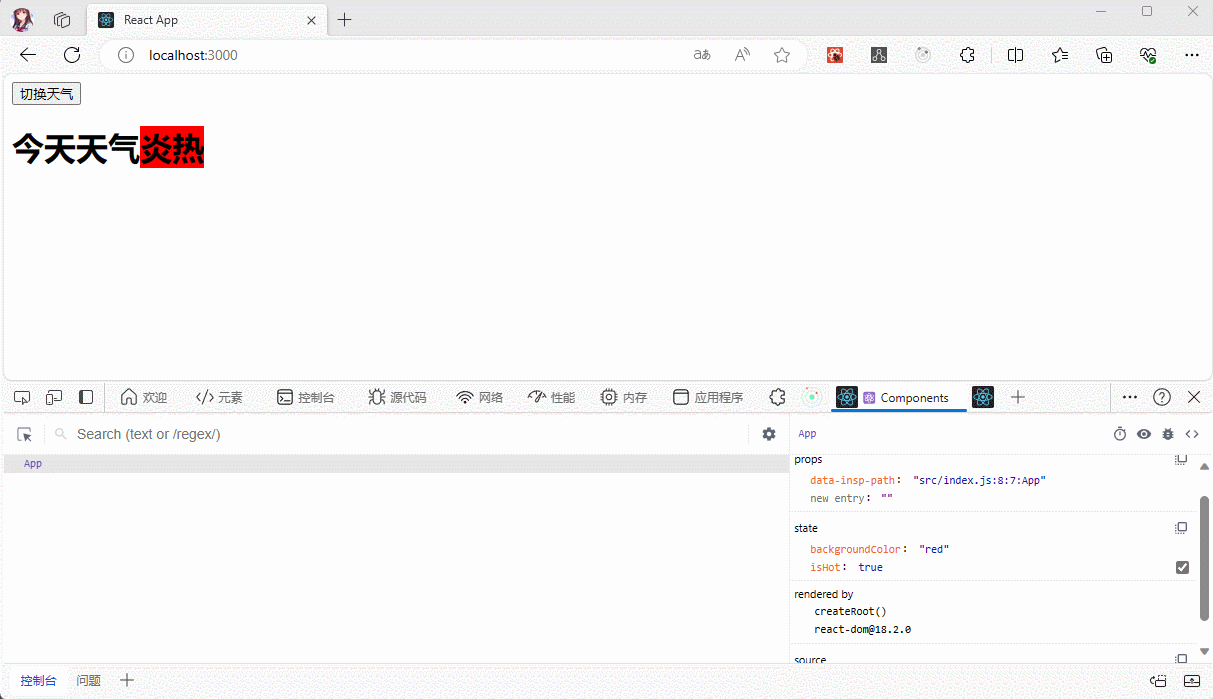Viewport: 1213px width, 699px height.
Task: Toggle device emulation icon in DevTools
Action: point(54,397)
